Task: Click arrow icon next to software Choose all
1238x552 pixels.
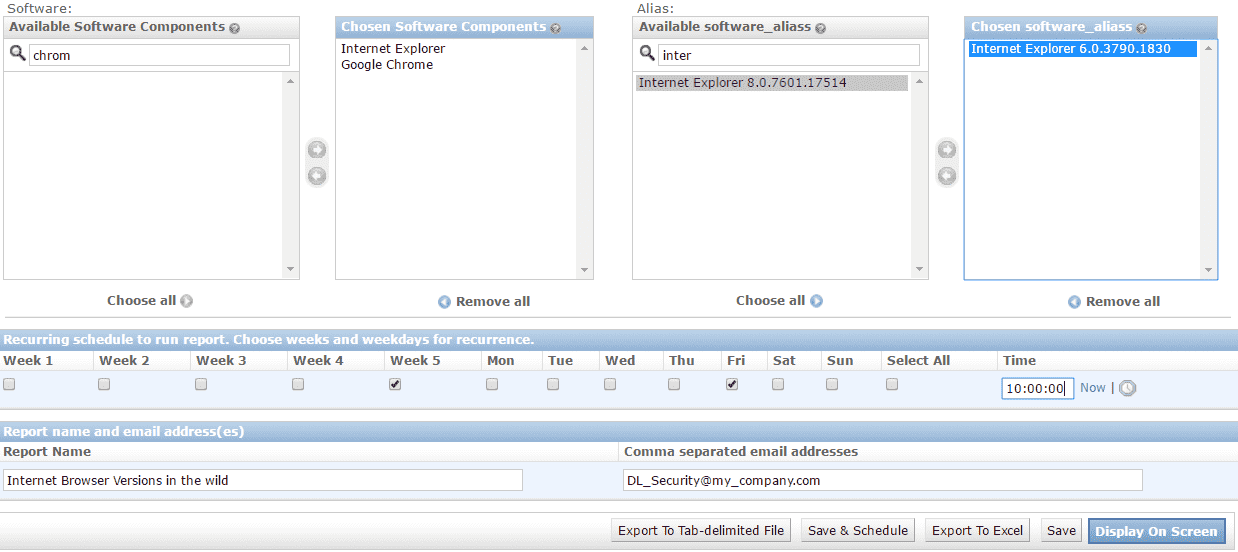Action: [x=187, y=301]
